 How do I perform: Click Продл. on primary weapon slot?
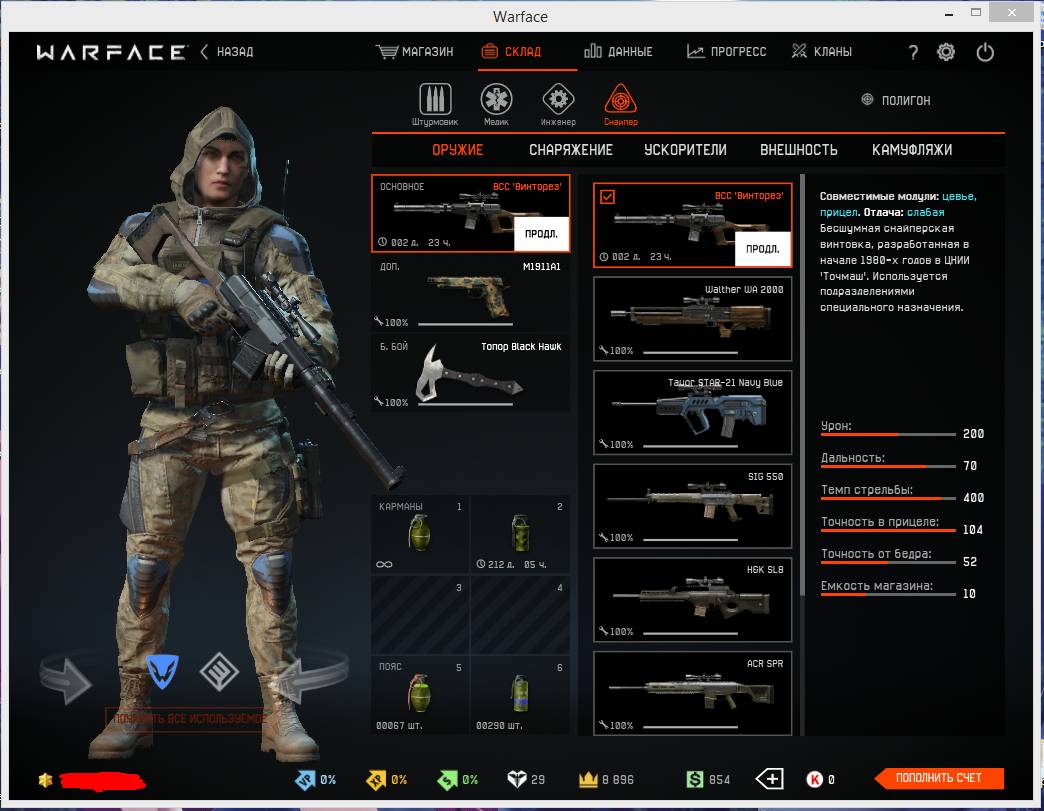click(x=541, y=234)
